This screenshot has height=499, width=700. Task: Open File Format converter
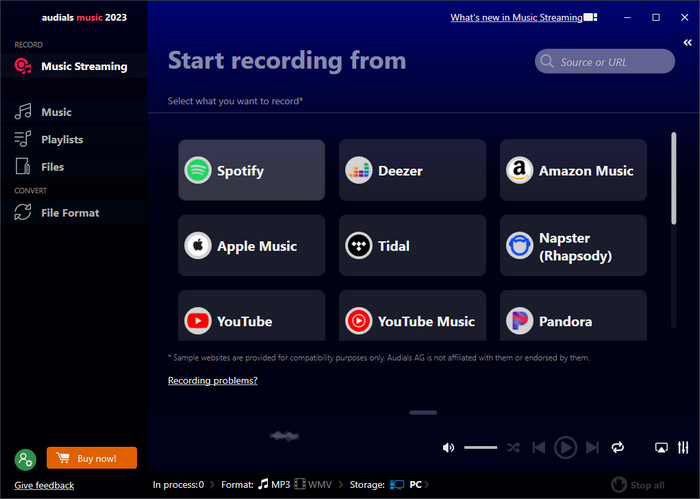[x=74, y=212]
